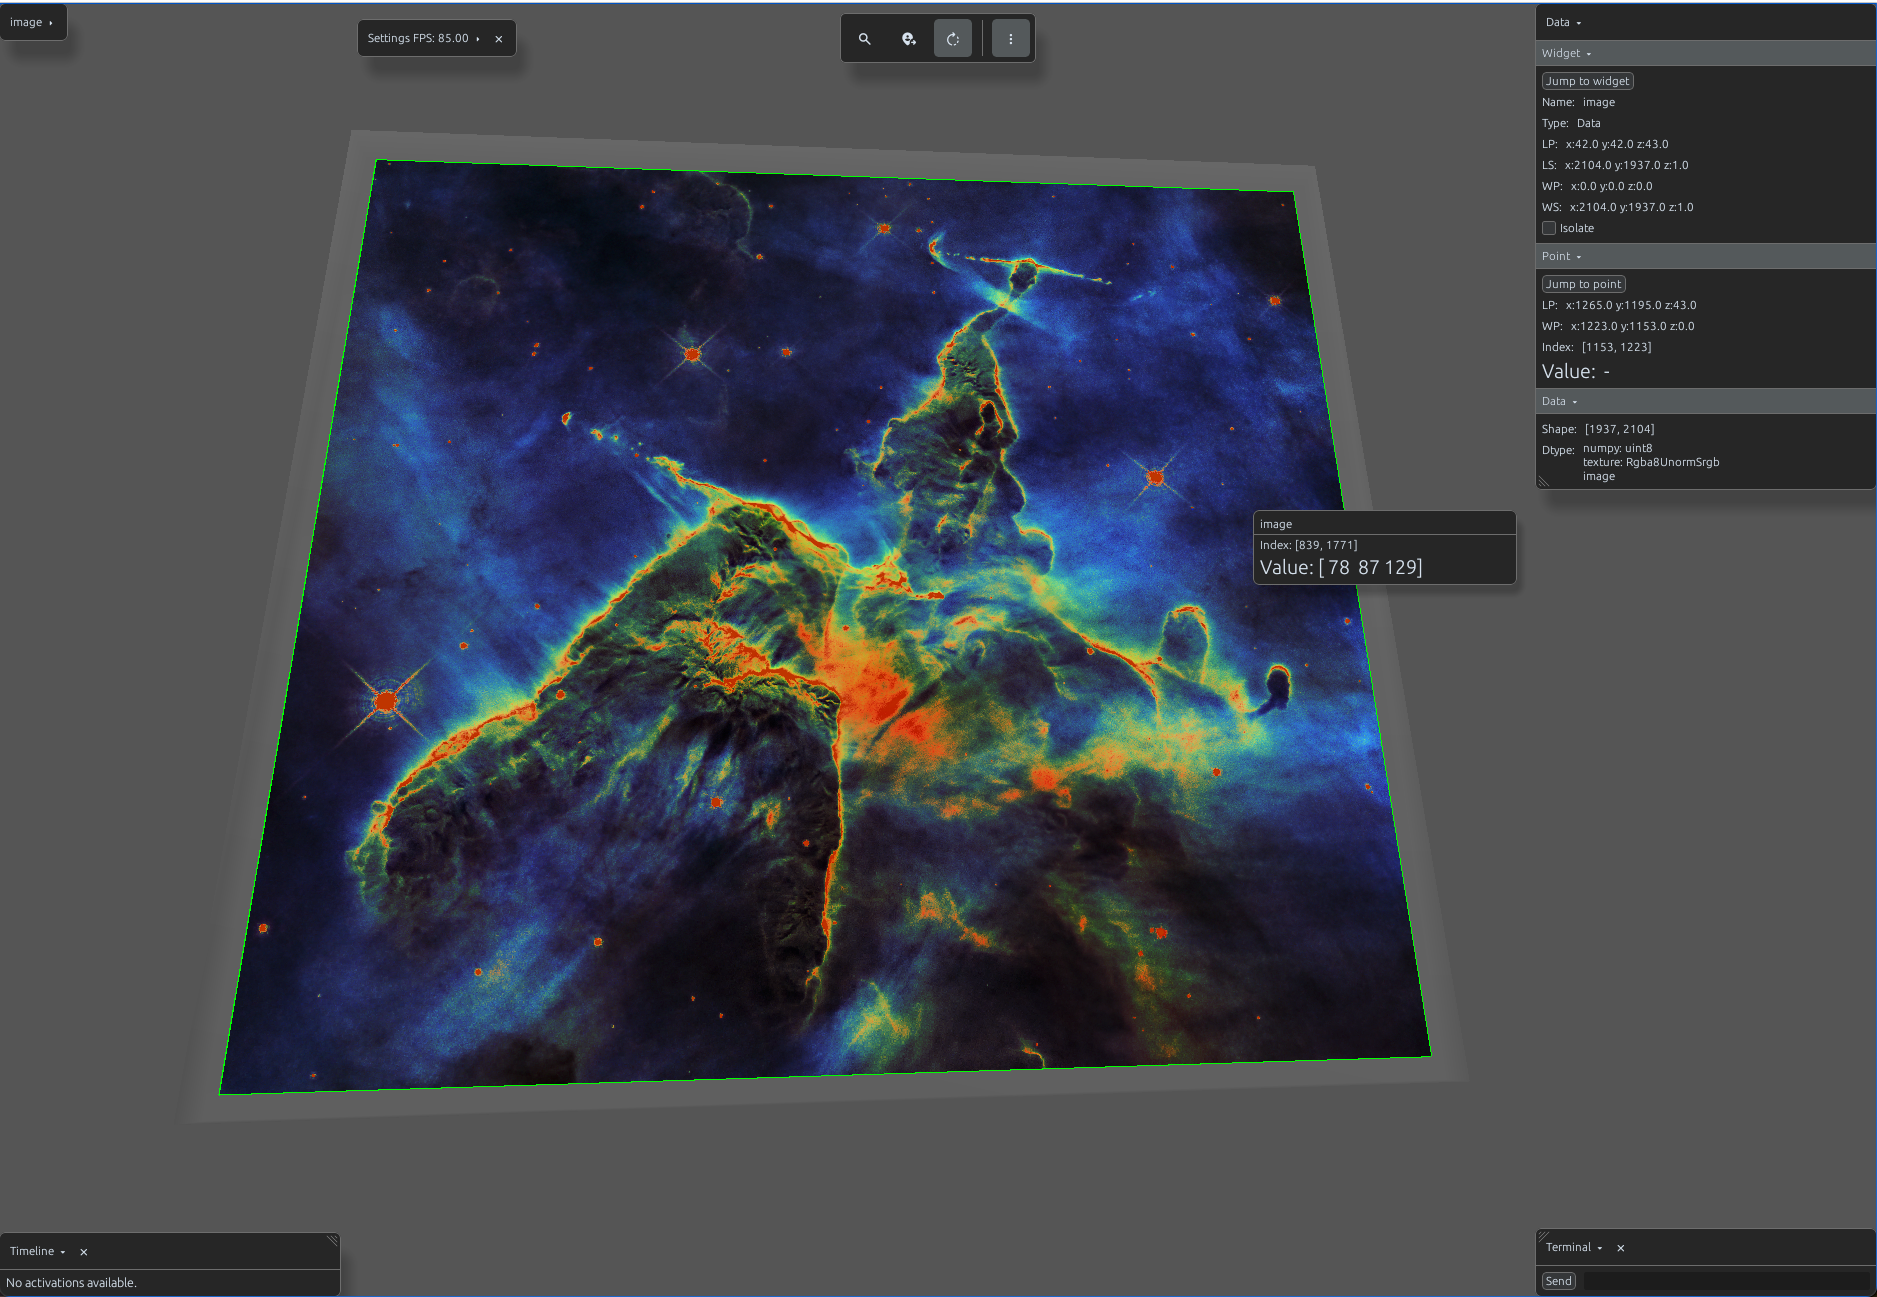The image size is (1877, 1297).
Task: Collapse the Terminal panel dropdown
Action: coord(1600,1248)
